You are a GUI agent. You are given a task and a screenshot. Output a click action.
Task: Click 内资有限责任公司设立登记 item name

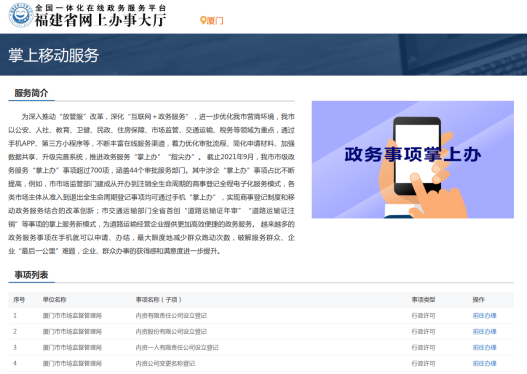[x=171, y=316]
